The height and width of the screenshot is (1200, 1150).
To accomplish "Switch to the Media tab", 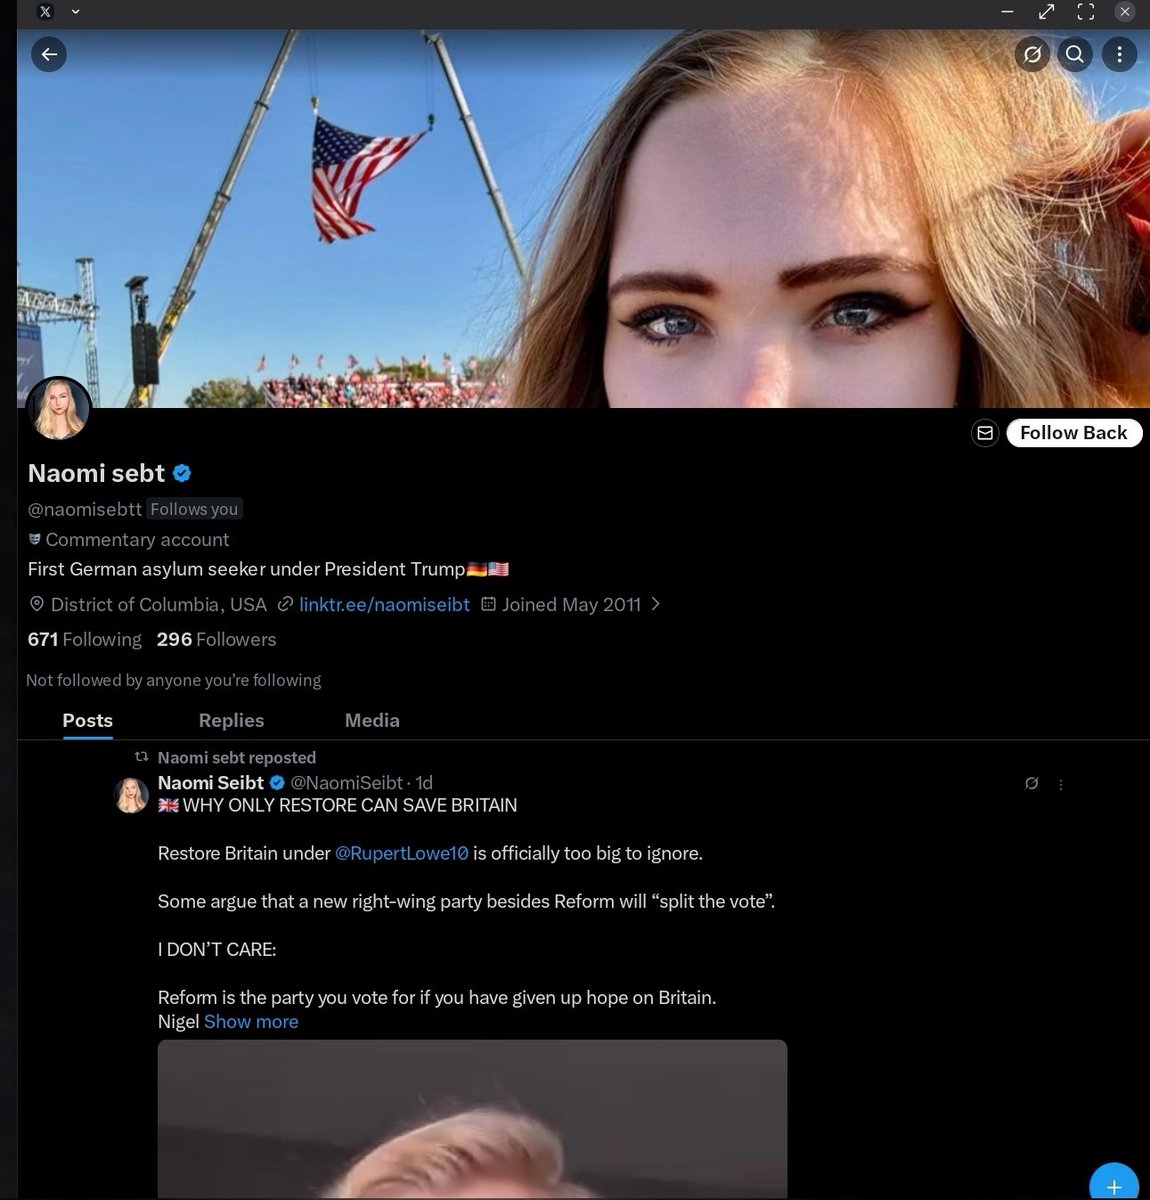I will 372,720.
